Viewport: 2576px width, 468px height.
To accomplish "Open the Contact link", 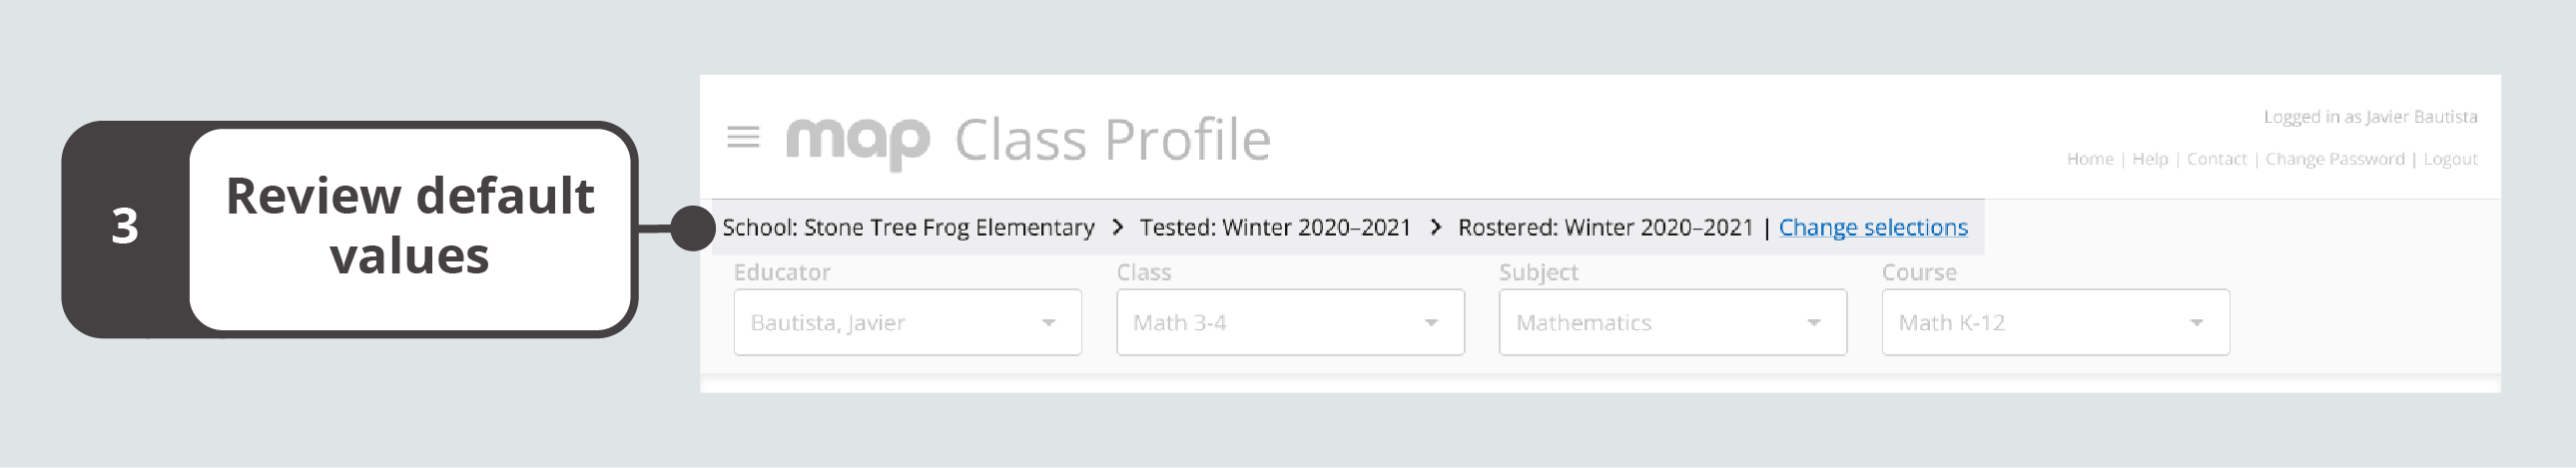I will (2216, 159).
